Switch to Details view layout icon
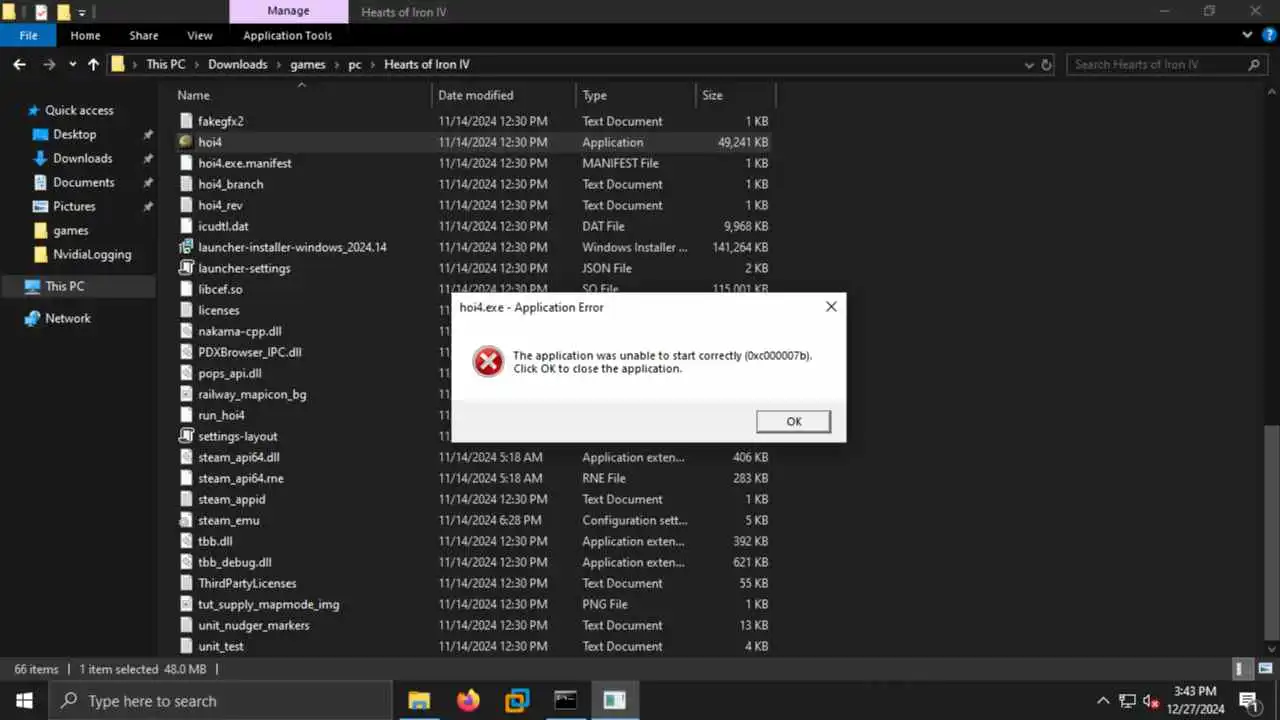This screenshot has width=1280, height=720. 1241,669
